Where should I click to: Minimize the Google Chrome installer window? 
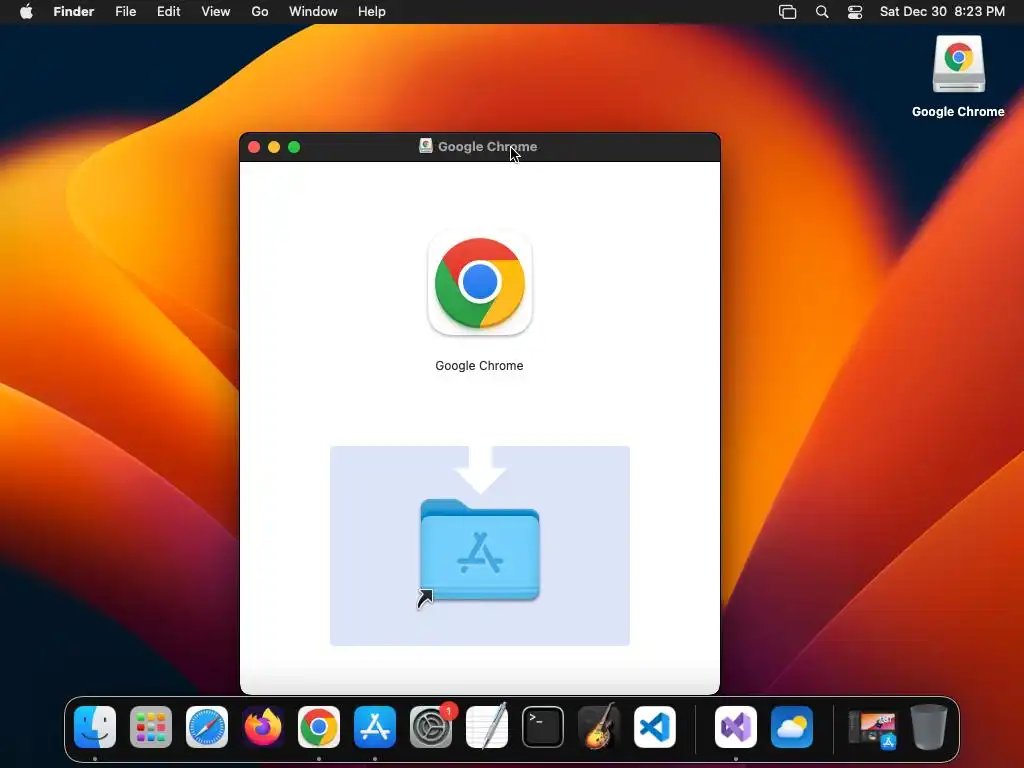coord(274,147)
